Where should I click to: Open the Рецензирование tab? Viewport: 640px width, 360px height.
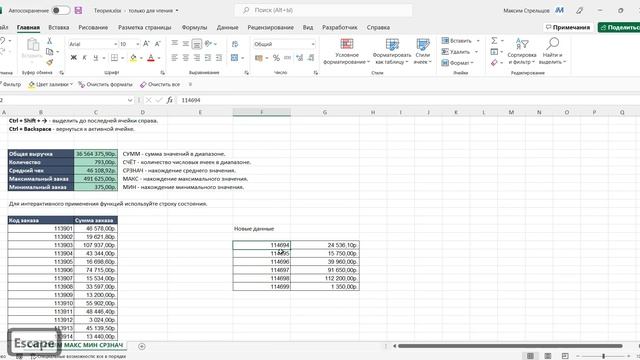pyautogui.click(x=270, y=27)
